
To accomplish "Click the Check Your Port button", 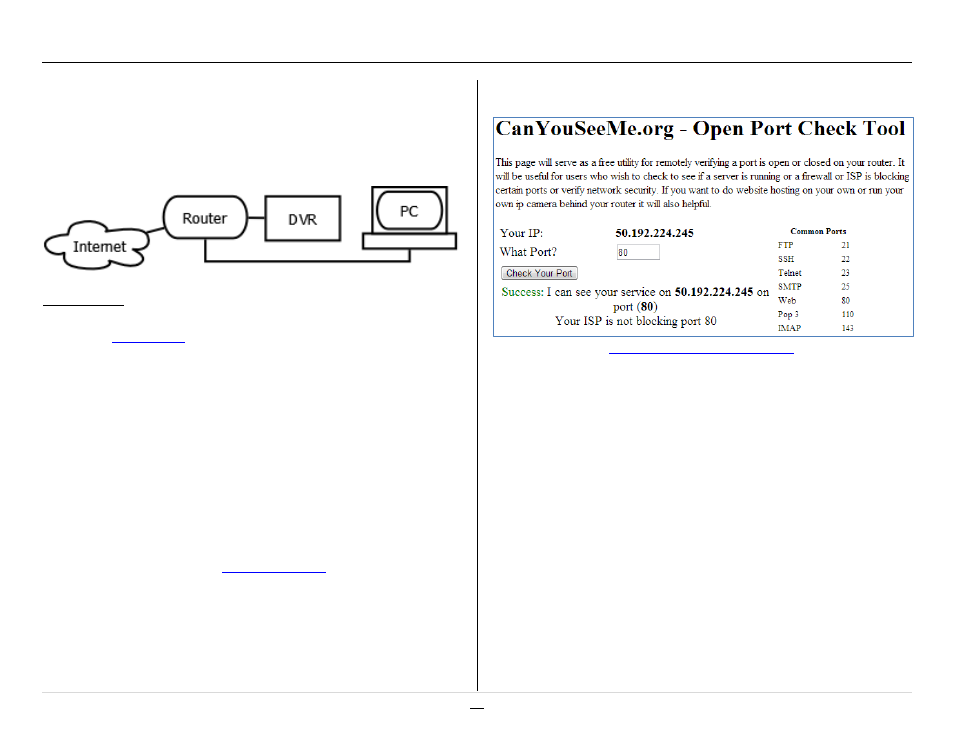I will pyautogui.click(x=539, y=273).
